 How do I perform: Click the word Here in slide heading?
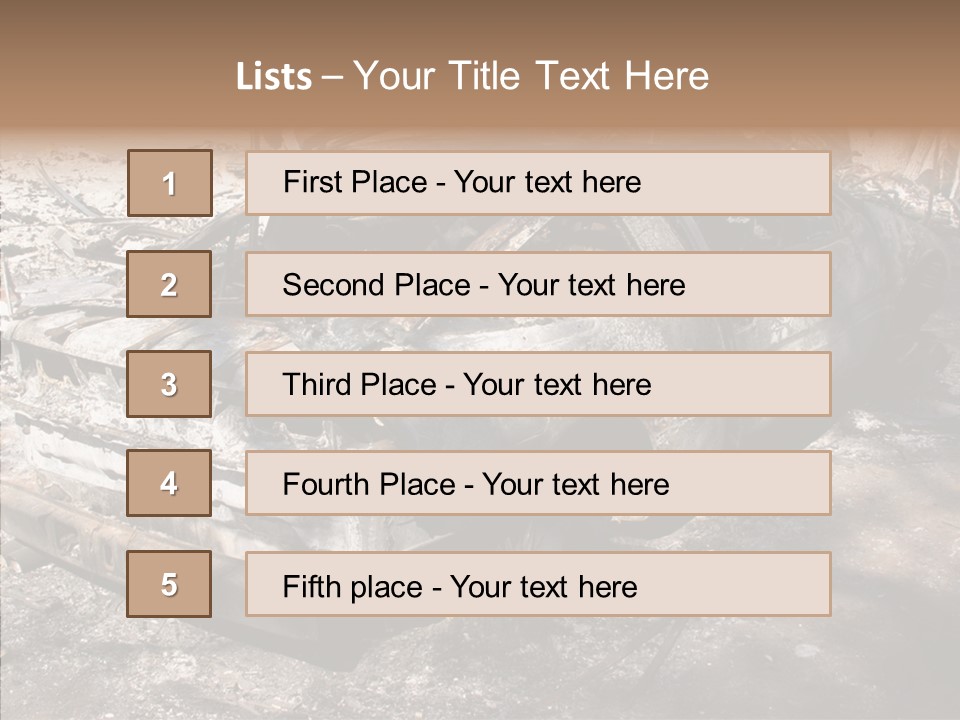coord(665,77)
